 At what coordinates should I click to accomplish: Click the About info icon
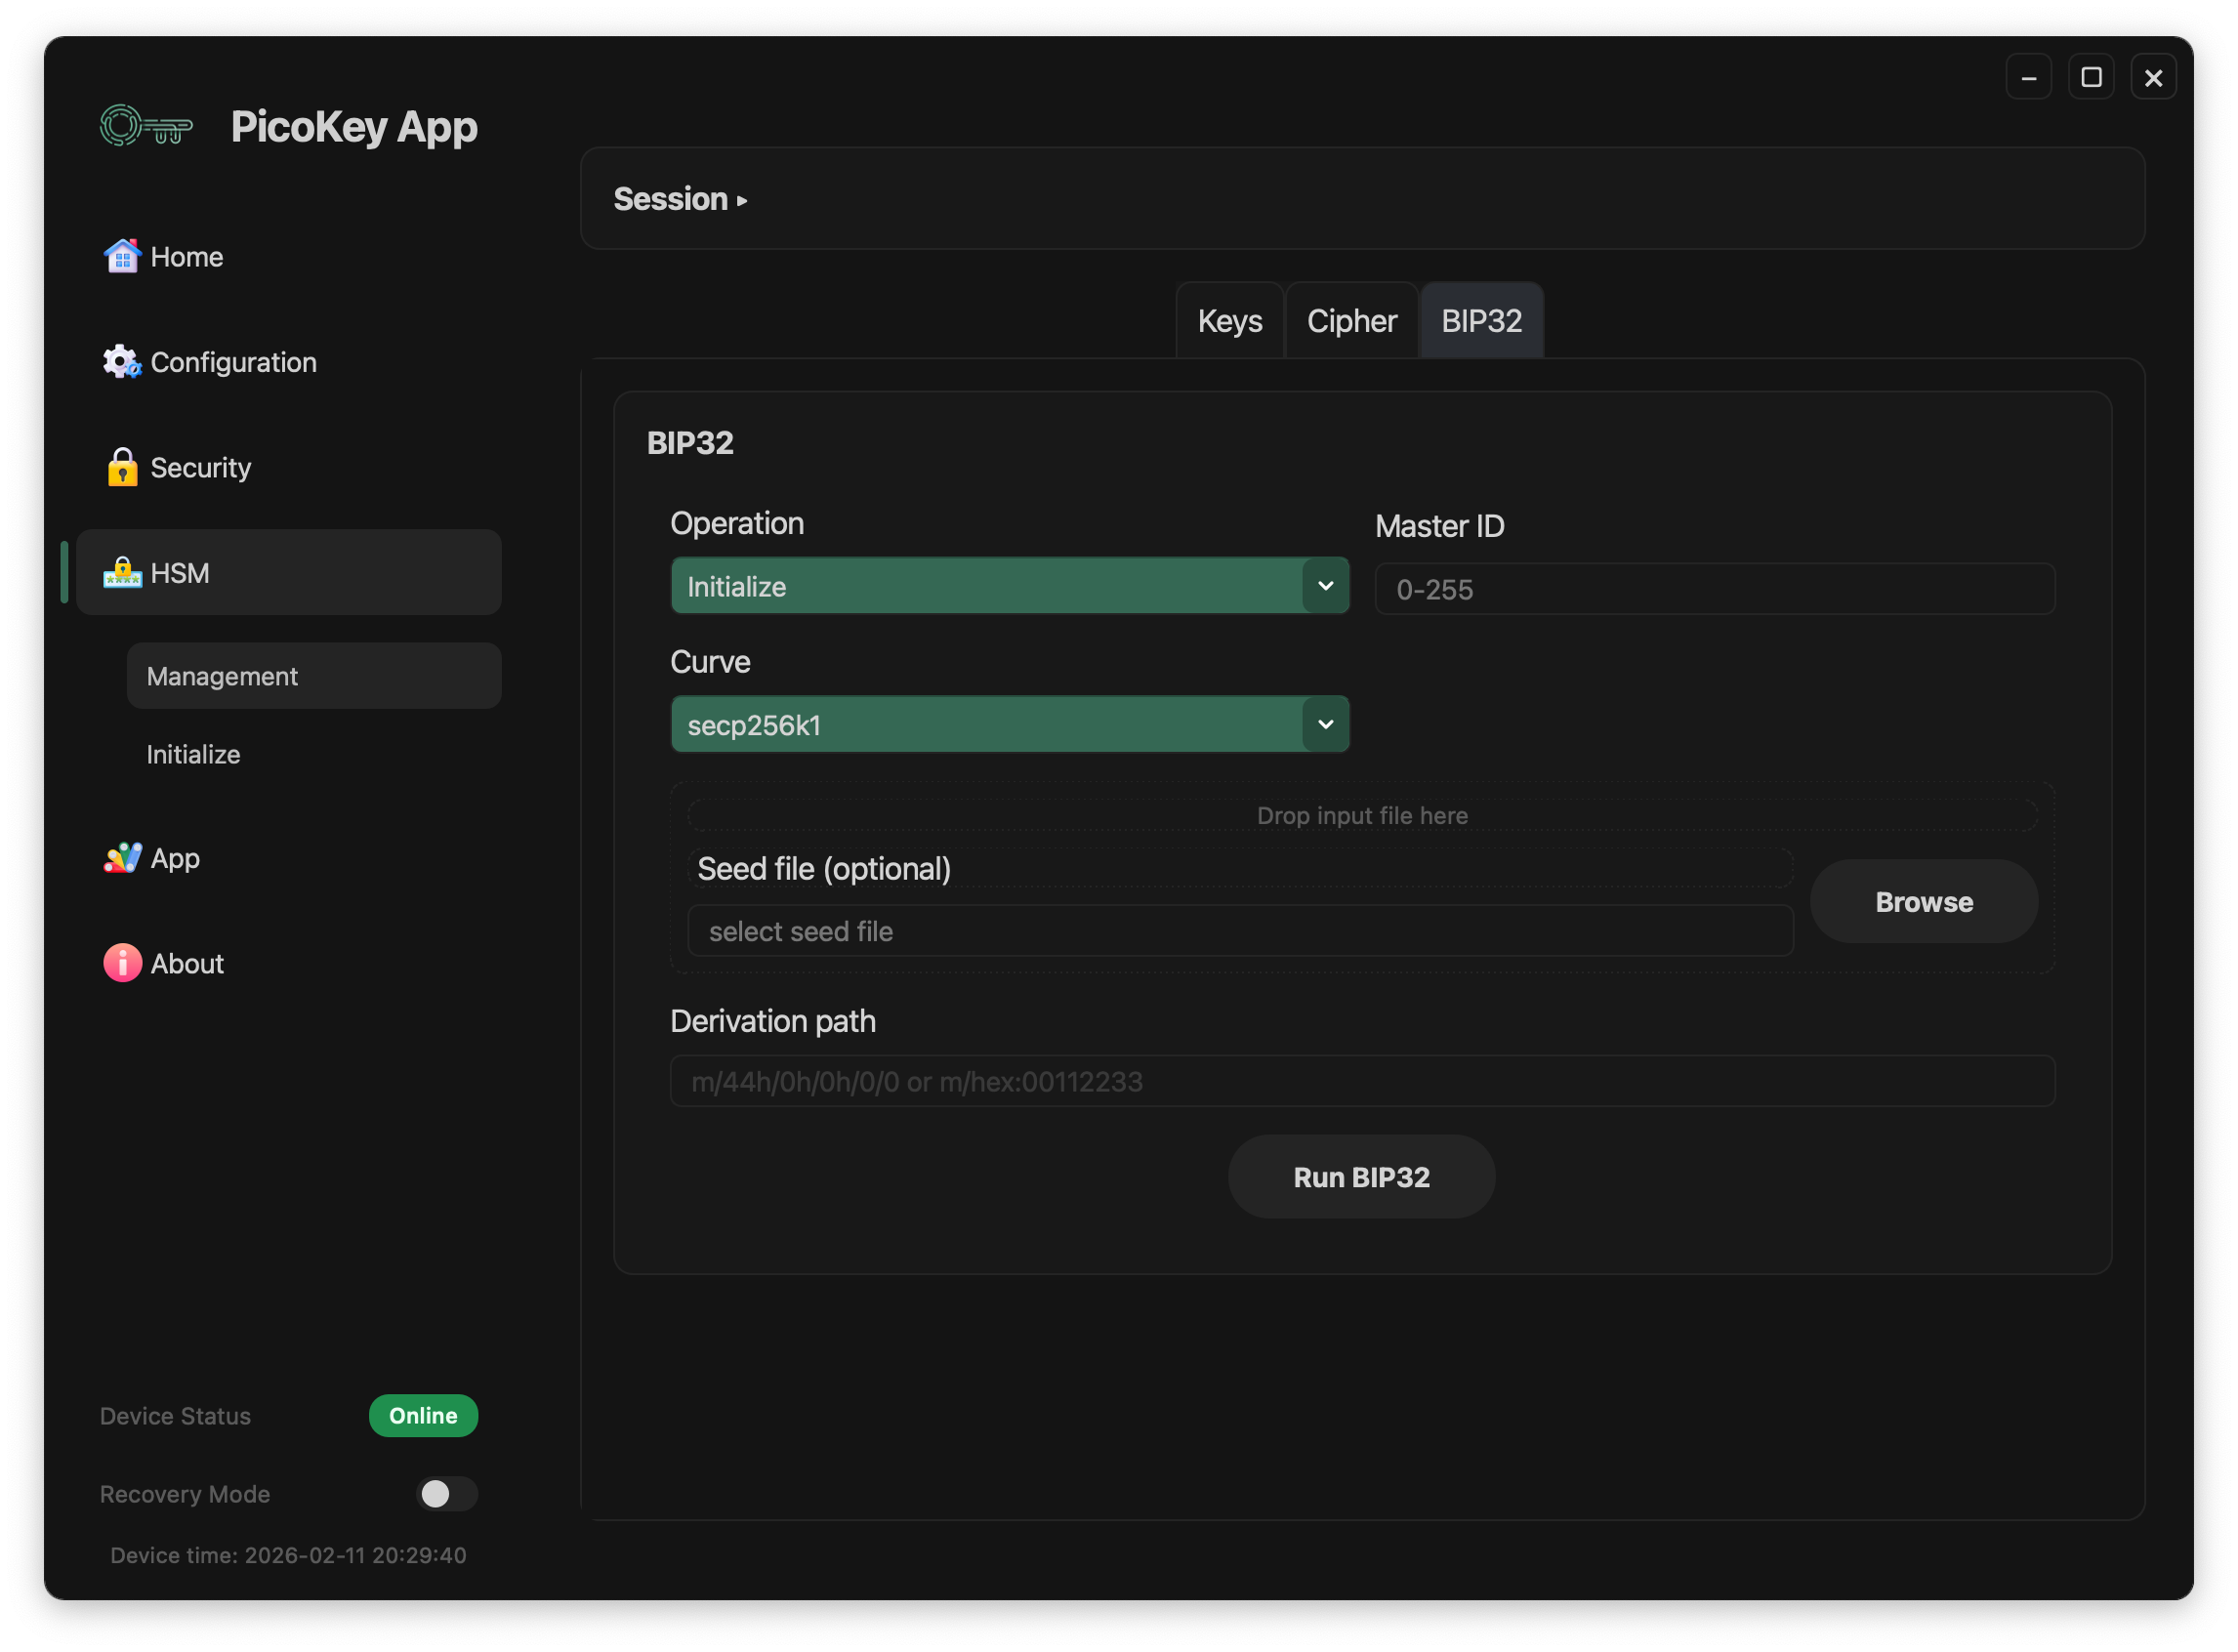pyautogui.click(x=122, y=963)
